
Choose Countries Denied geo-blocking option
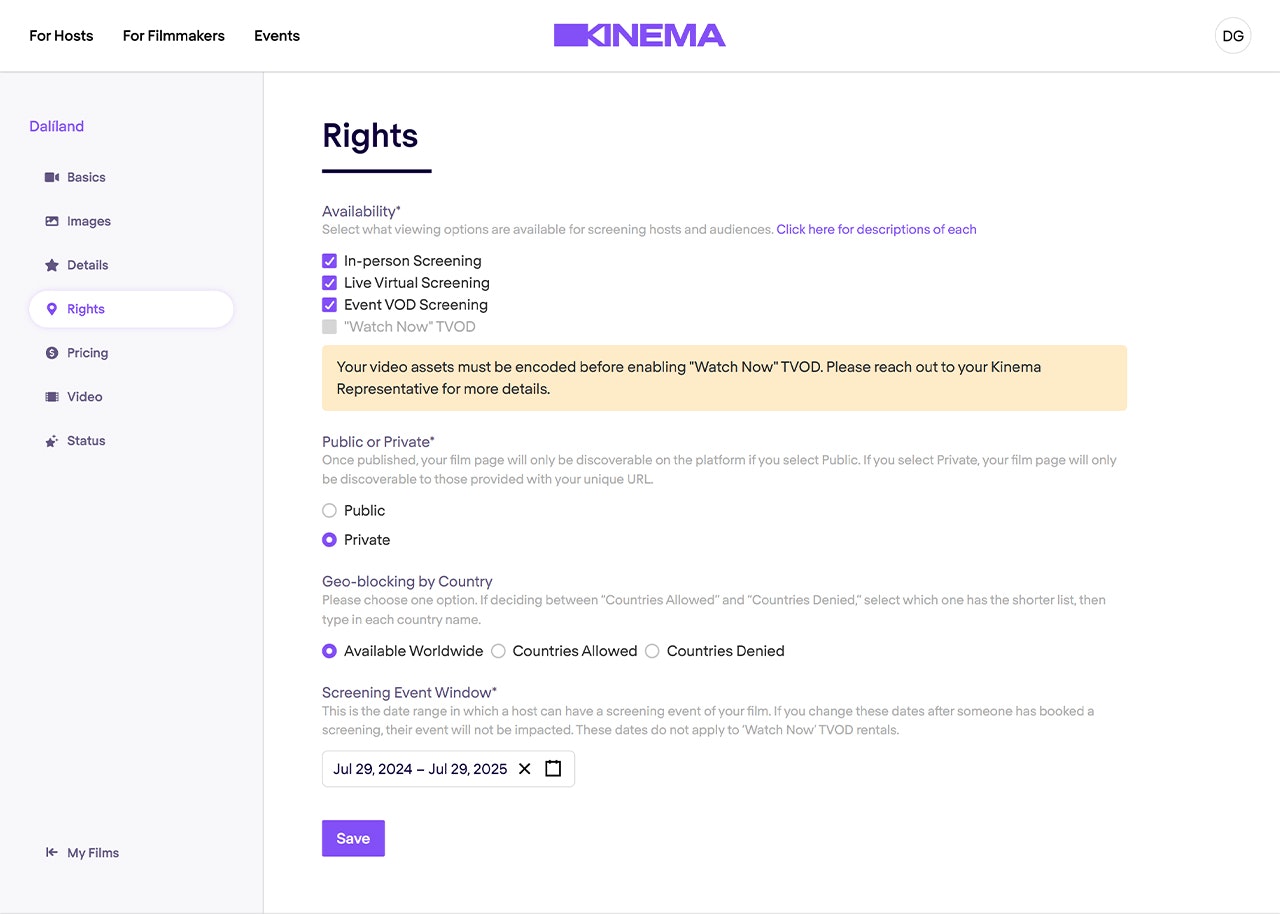click(x=652, y=651)
